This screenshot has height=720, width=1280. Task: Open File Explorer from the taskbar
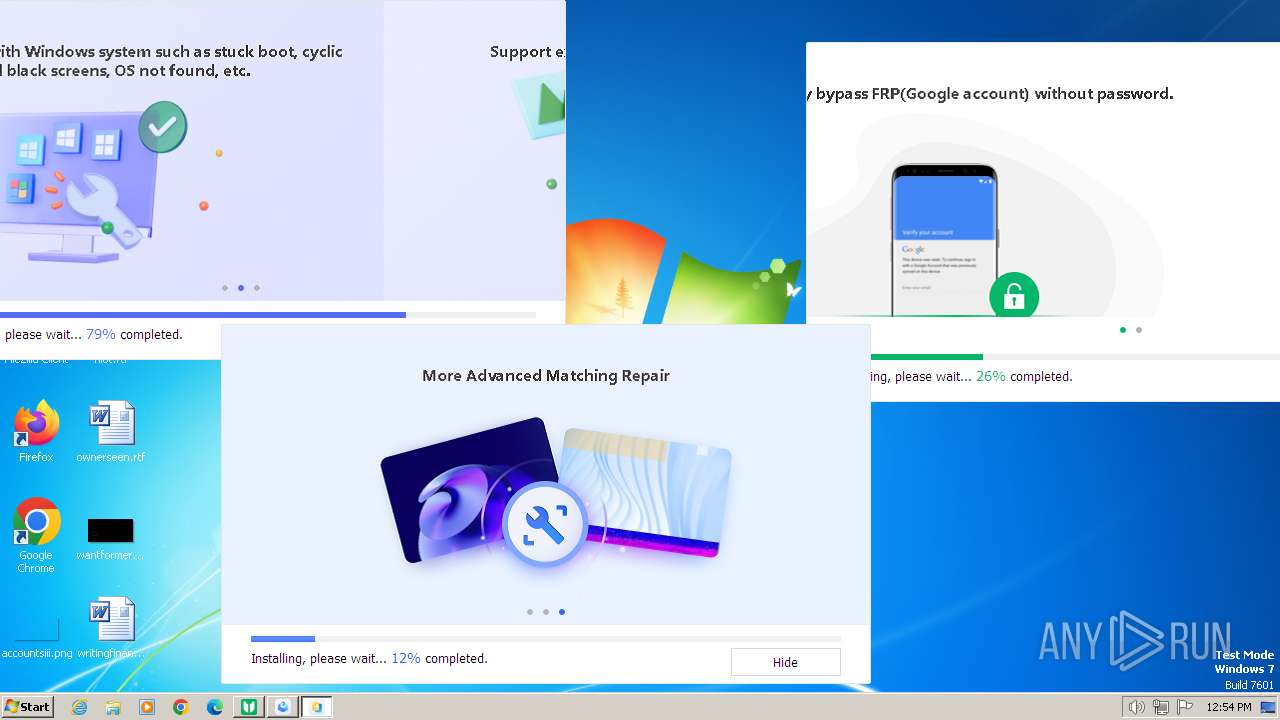point(113,707)
